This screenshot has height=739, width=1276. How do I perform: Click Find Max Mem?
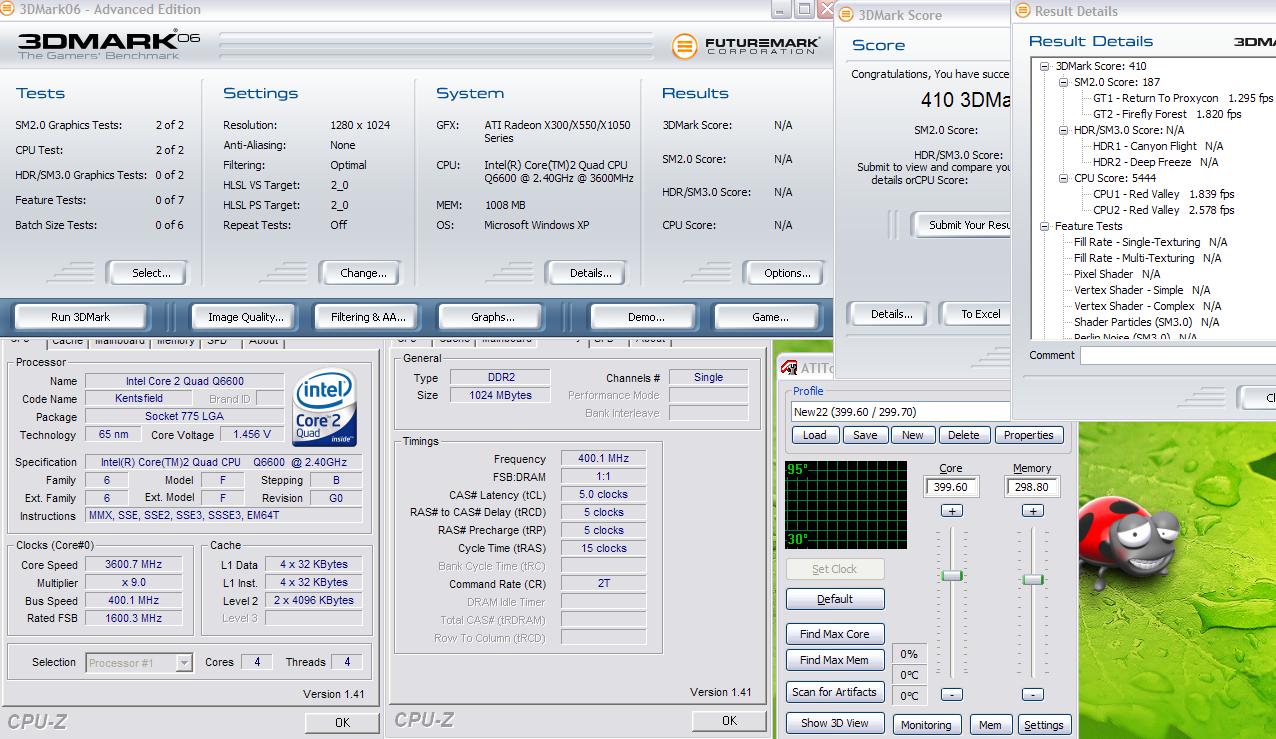pyautogui.click(x=835, y=660)
